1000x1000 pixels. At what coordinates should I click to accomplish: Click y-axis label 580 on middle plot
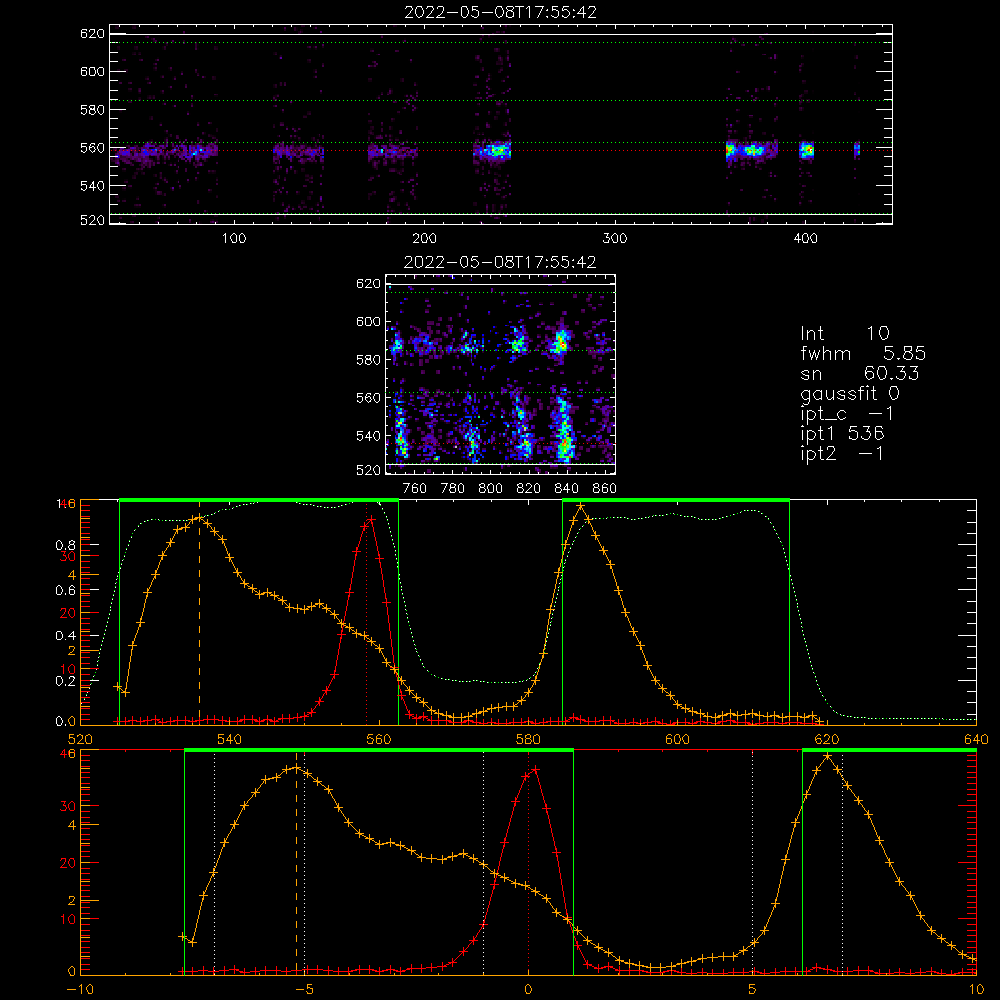coord(369,360)
